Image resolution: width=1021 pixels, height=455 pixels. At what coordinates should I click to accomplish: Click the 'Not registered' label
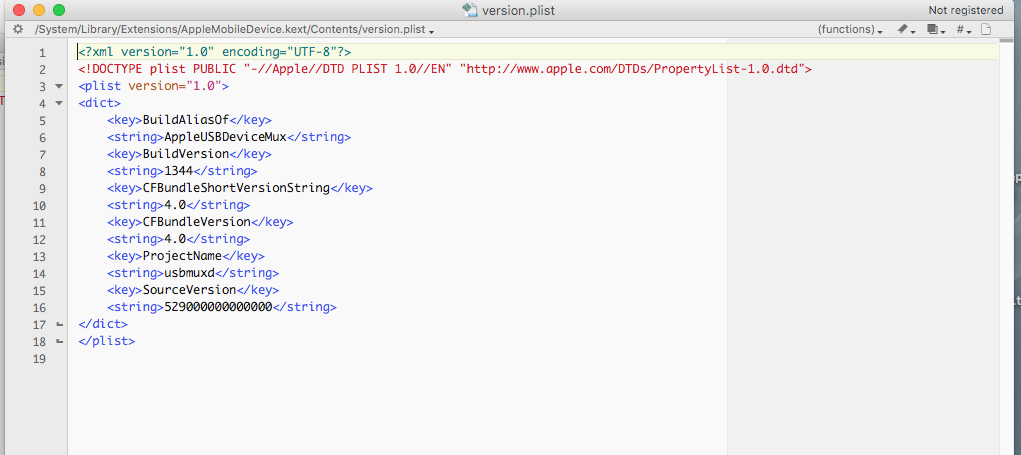pos(966,10)
